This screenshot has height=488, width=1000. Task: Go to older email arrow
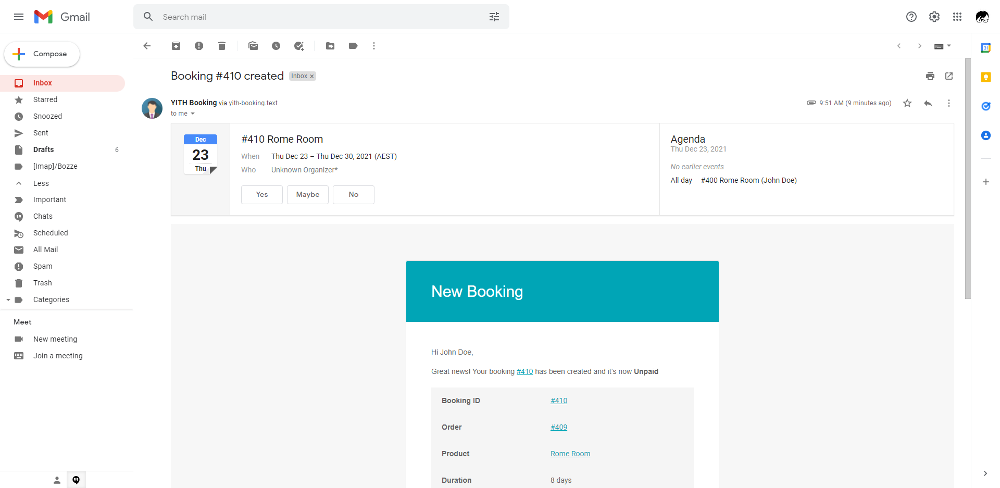(x=920, y=46)
